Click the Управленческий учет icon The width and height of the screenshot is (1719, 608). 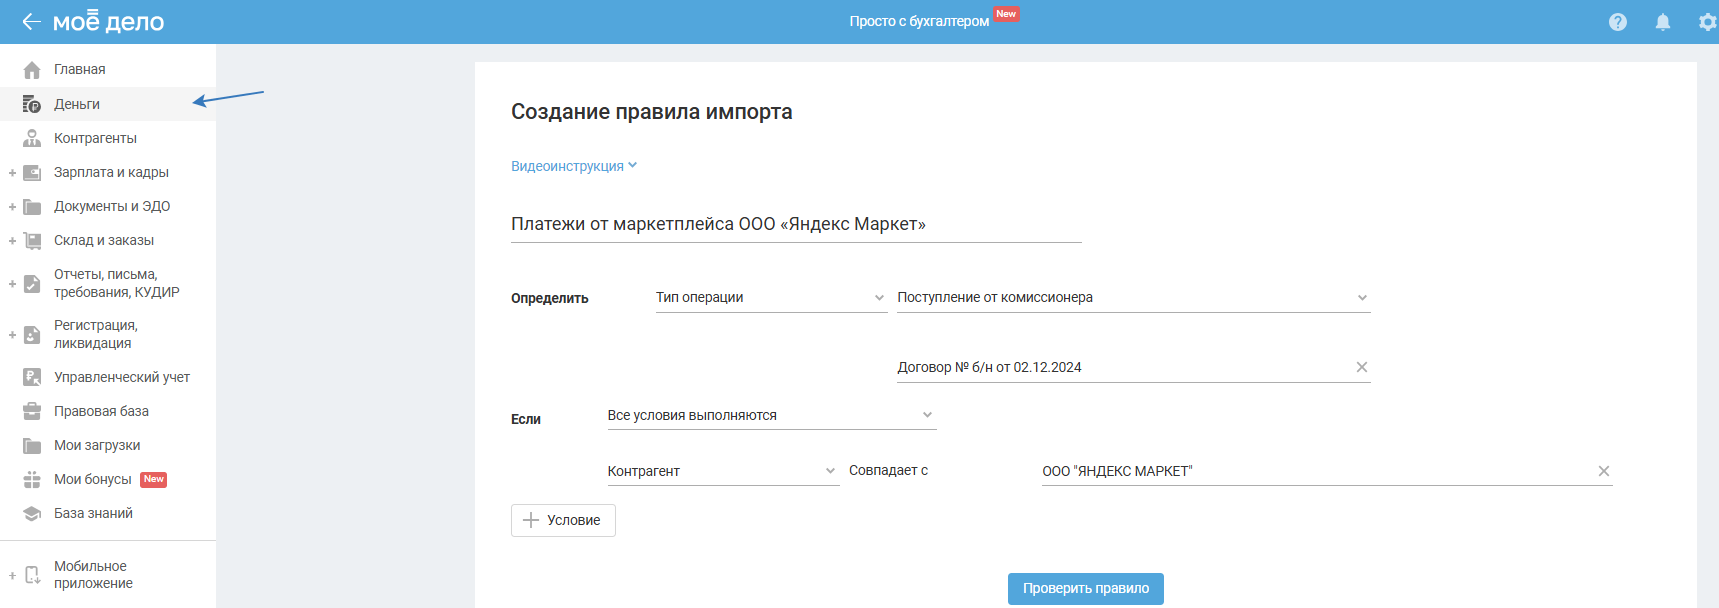tap(32, 377)
